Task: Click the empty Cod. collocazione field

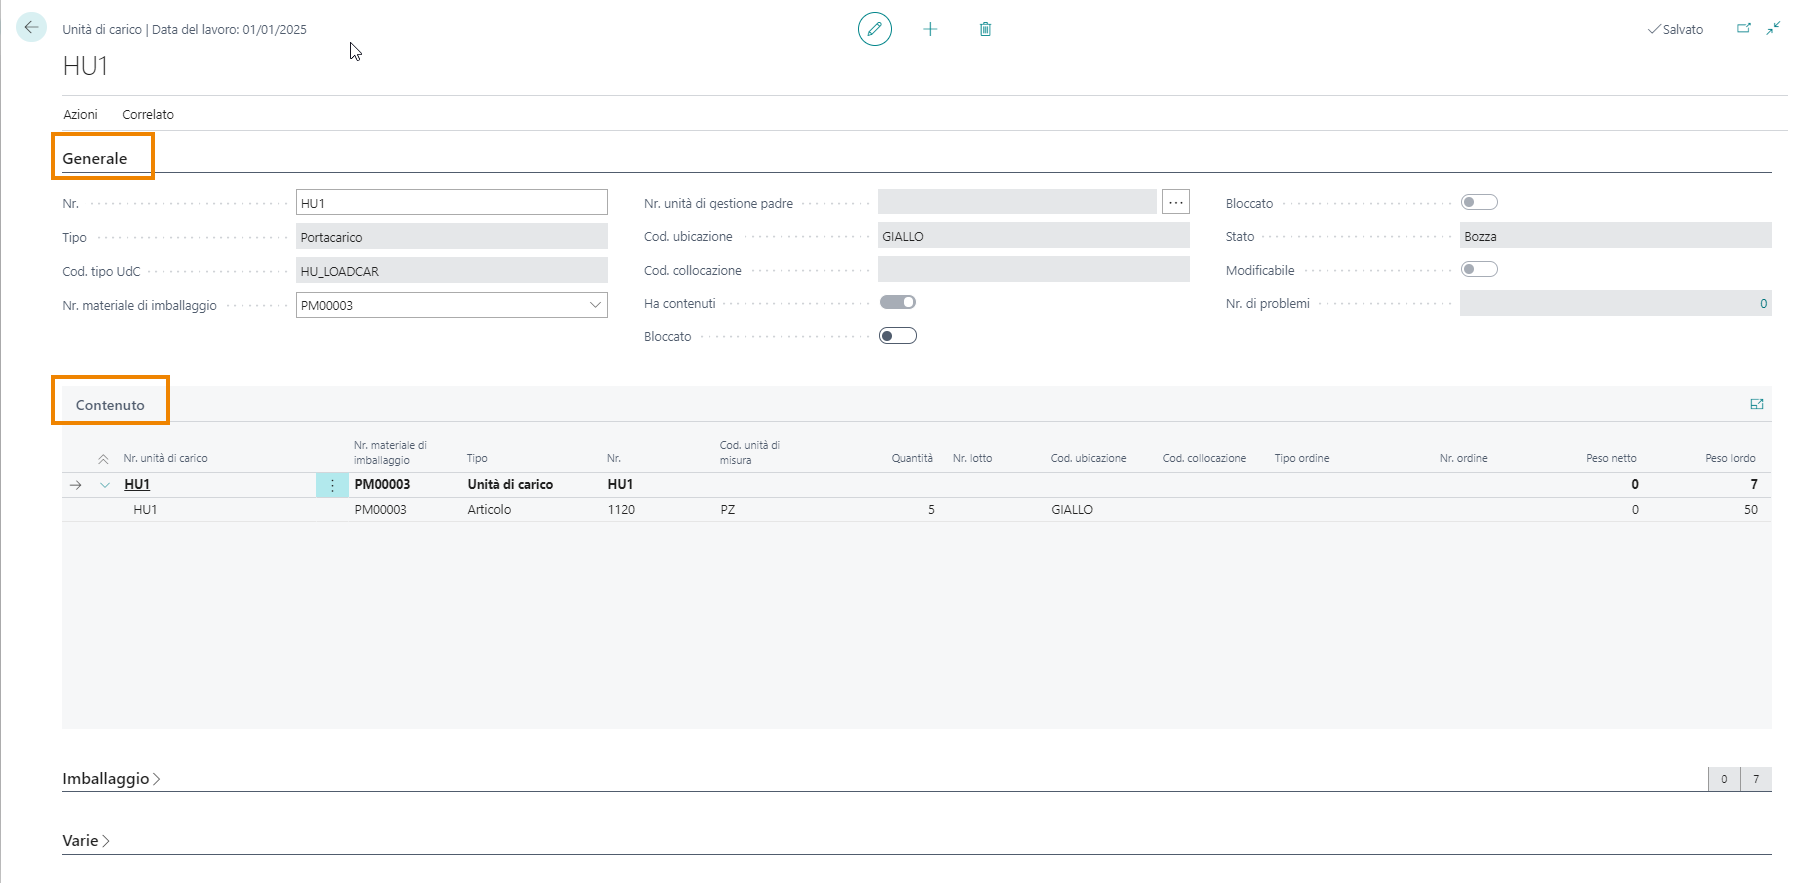Action: pyautogui.click(x=1034, y=270)
